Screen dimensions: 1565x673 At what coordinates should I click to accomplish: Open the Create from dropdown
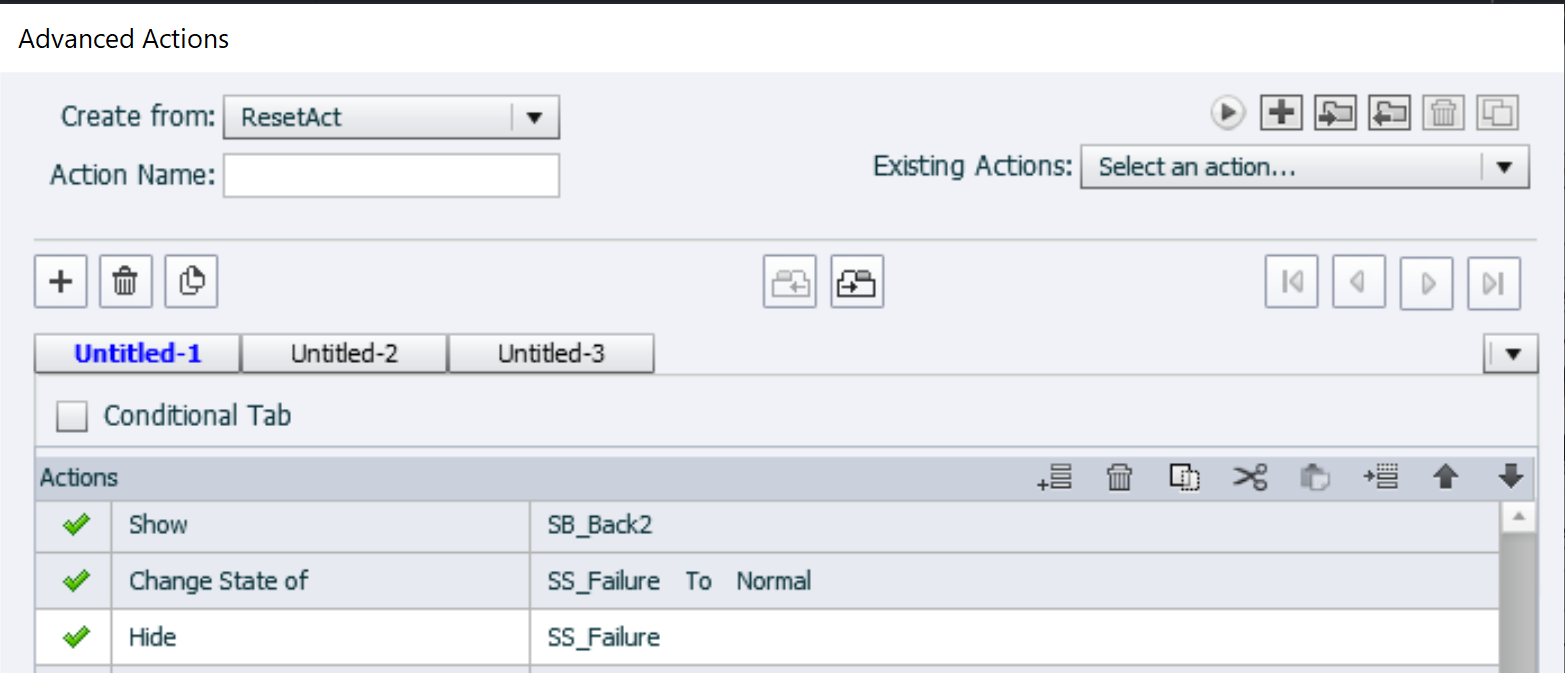click(534, 117)
